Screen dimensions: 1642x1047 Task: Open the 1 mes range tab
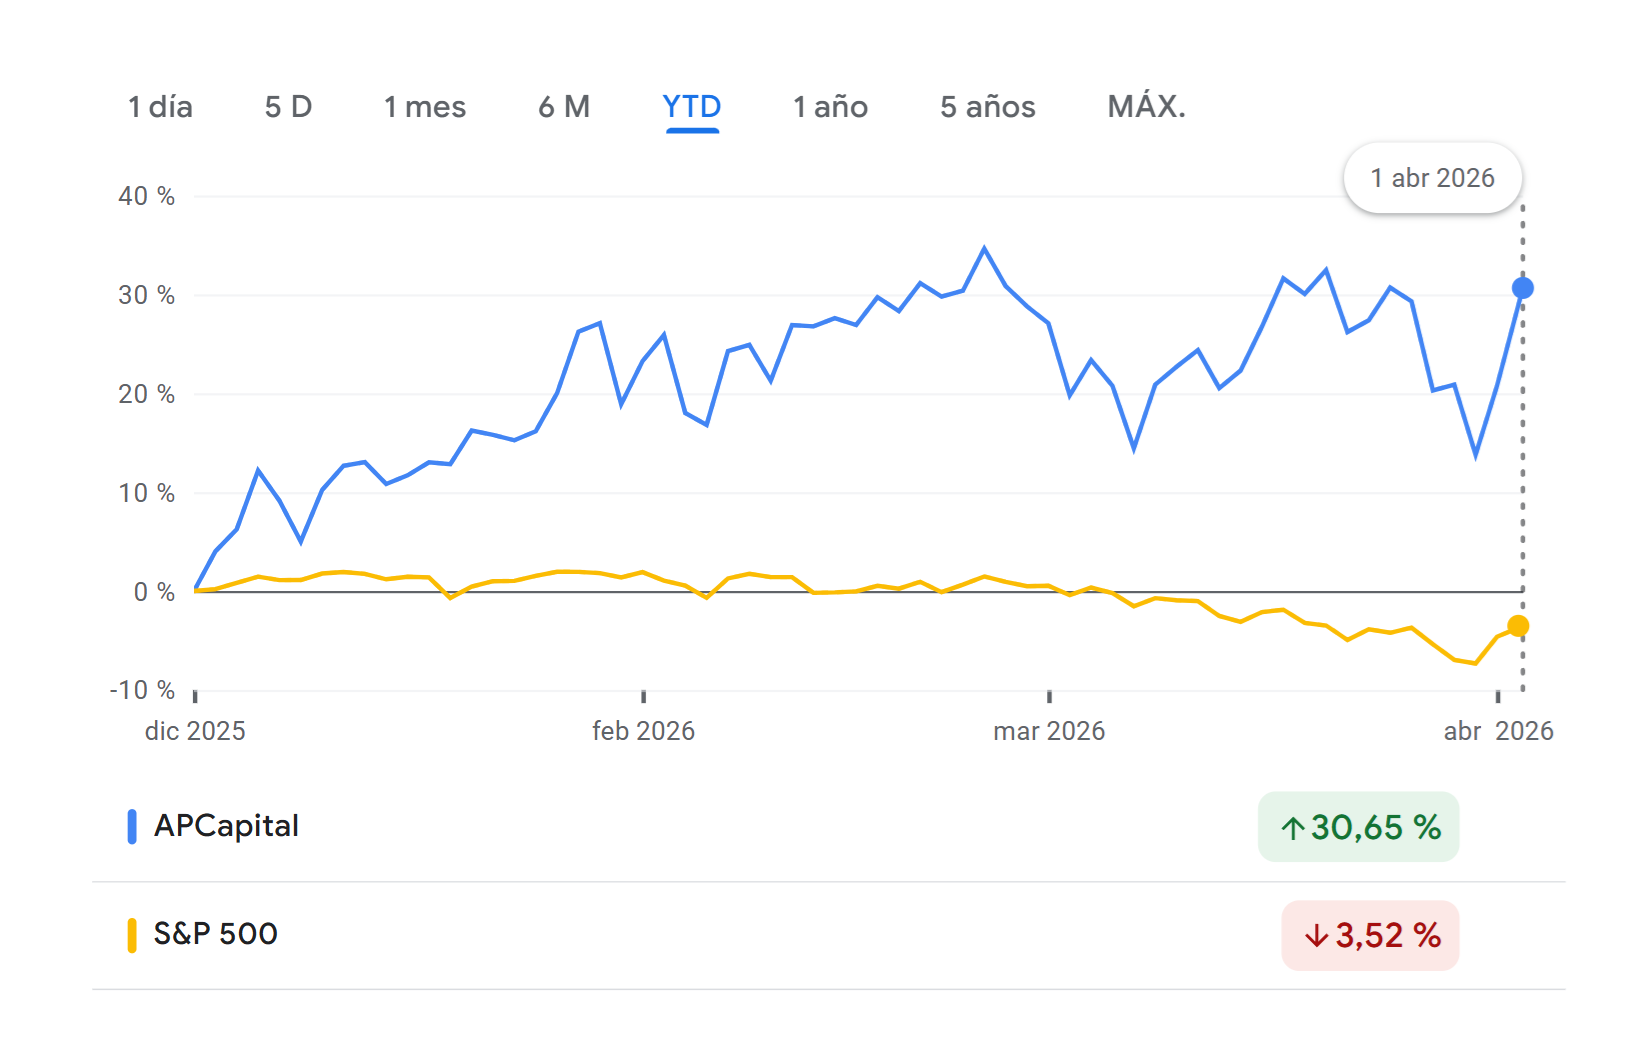click(x=425, y=107)
